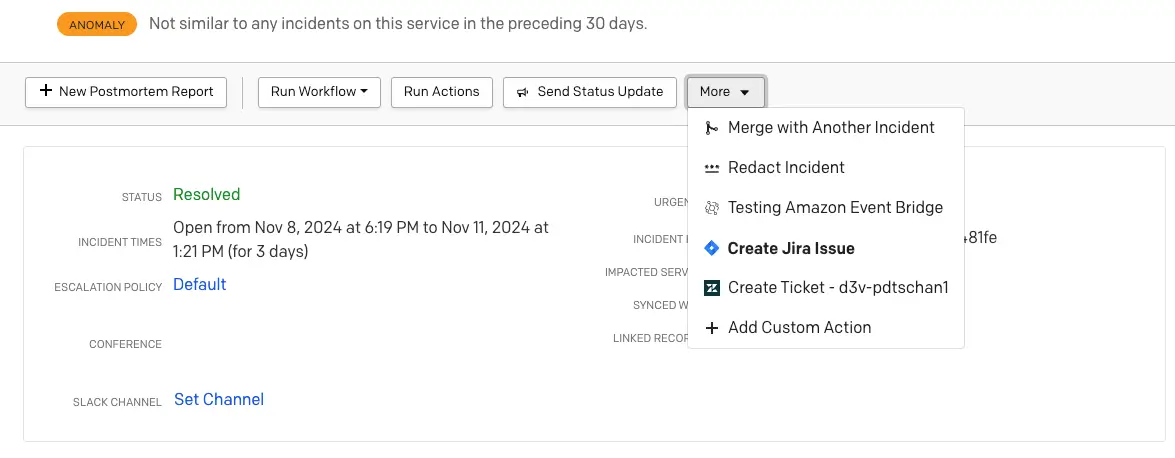
Task: Click the redact dots icon
Action: 711,168
